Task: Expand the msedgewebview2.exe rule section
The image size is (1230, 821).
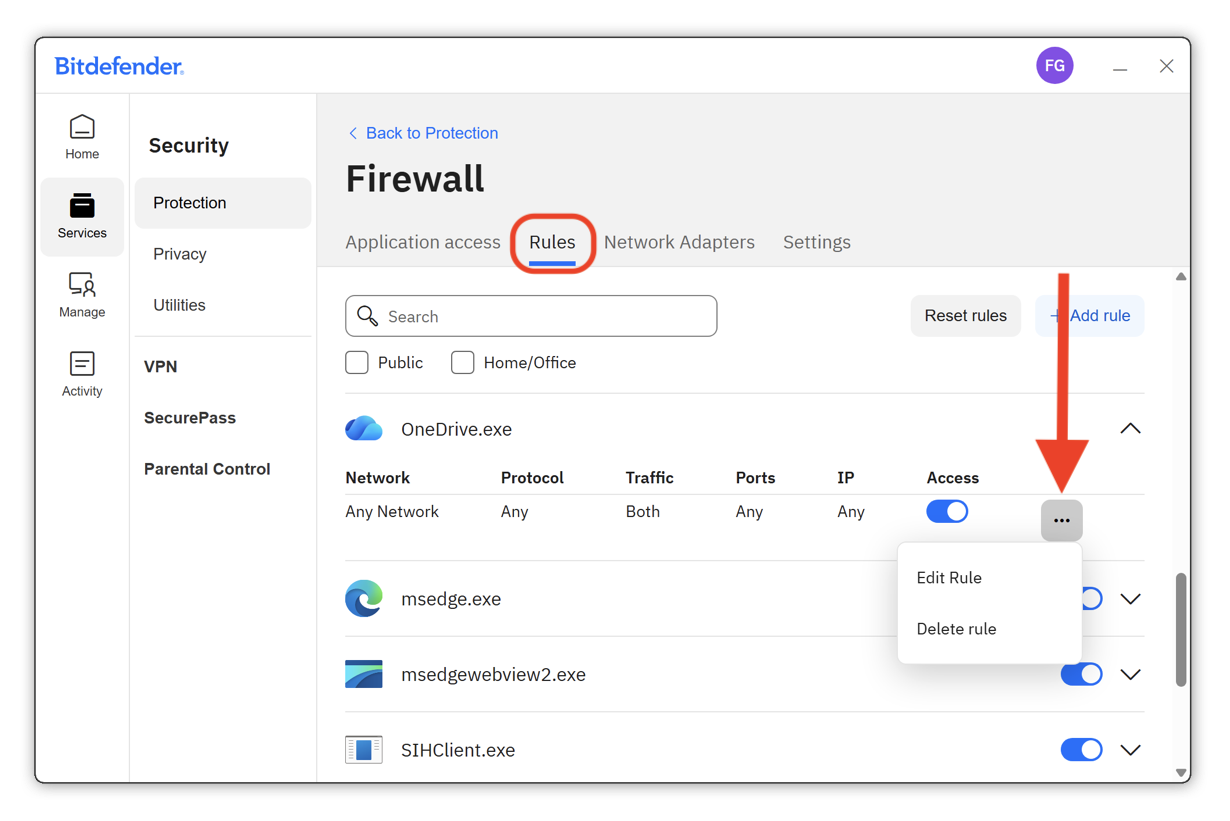Action: pos(1130,674)
